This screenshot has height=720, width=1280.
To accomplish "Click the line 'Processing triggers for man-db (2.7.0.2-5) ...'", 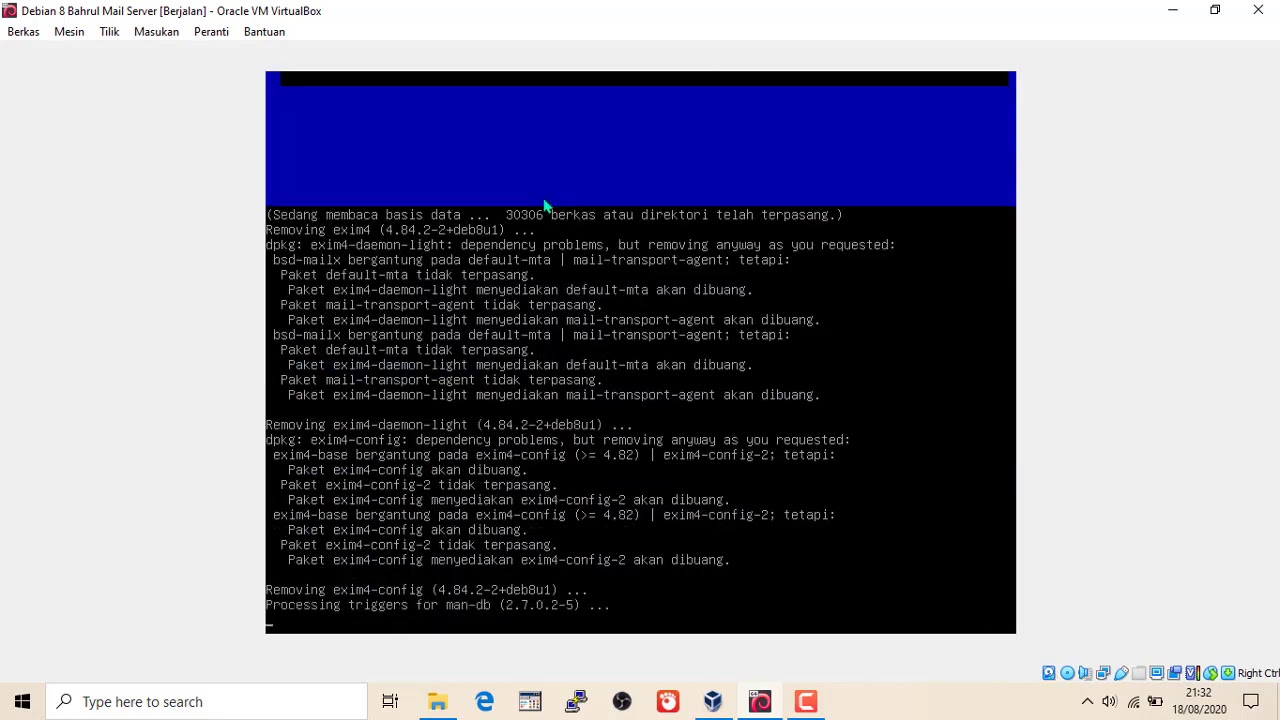I will tap(437, 605).
